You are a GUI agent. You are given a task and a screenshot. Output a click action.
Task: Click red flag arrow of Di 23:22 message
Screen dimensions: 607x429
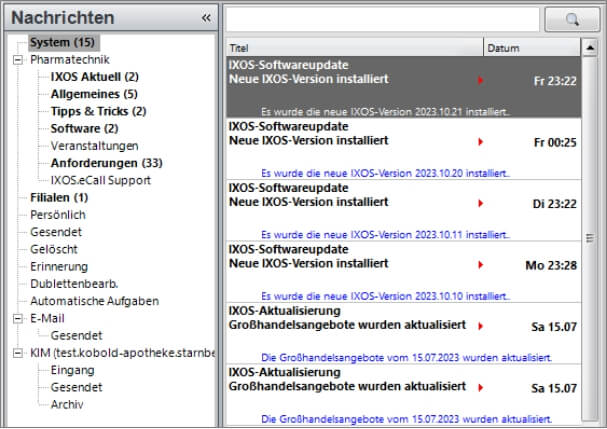click(480, 203)
